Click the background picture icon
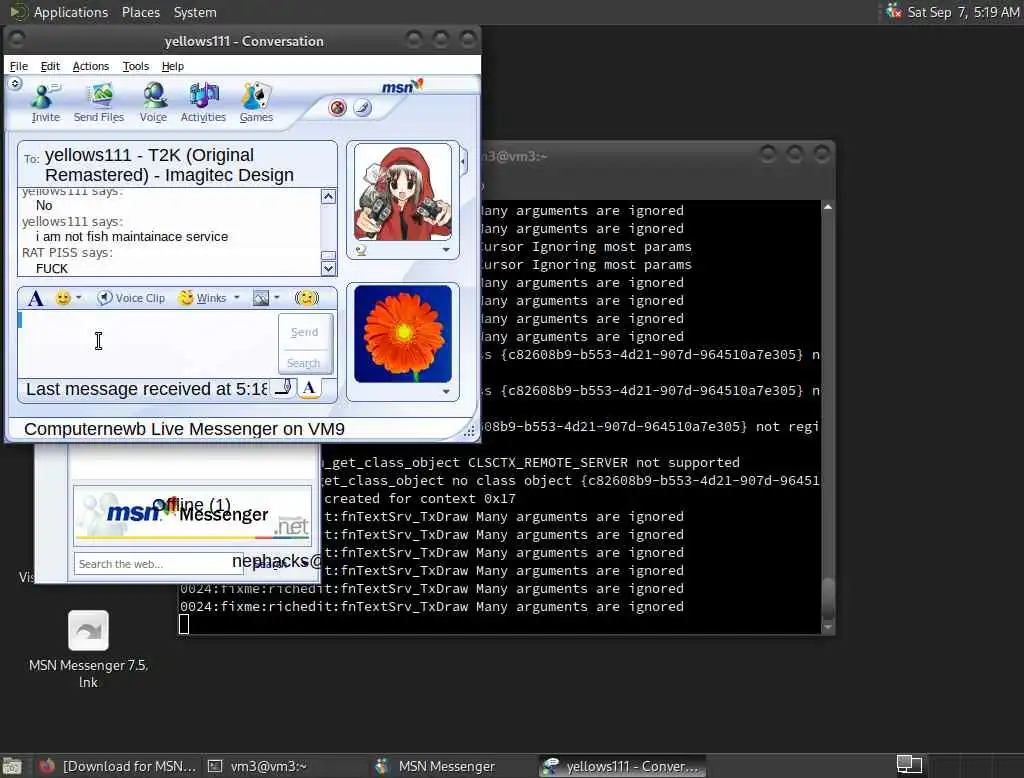The height and width of the screenshot is (778, 1024). point(261,299)
